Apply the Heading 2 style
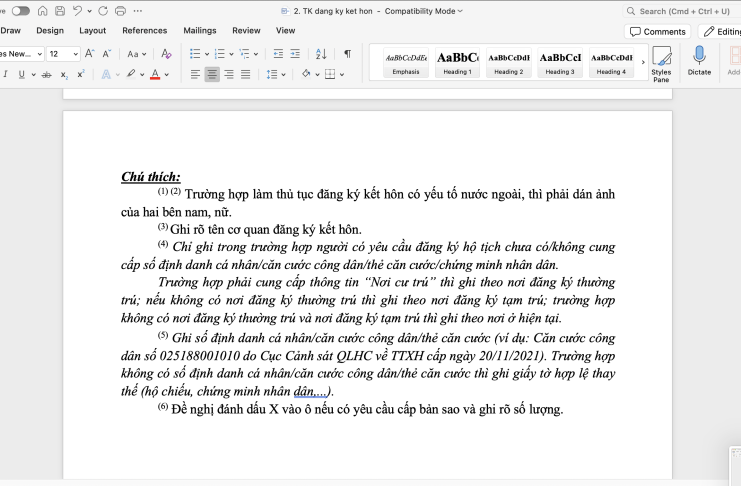The width and height of the screenshot is (741, 486). click(x=508, y=62)
